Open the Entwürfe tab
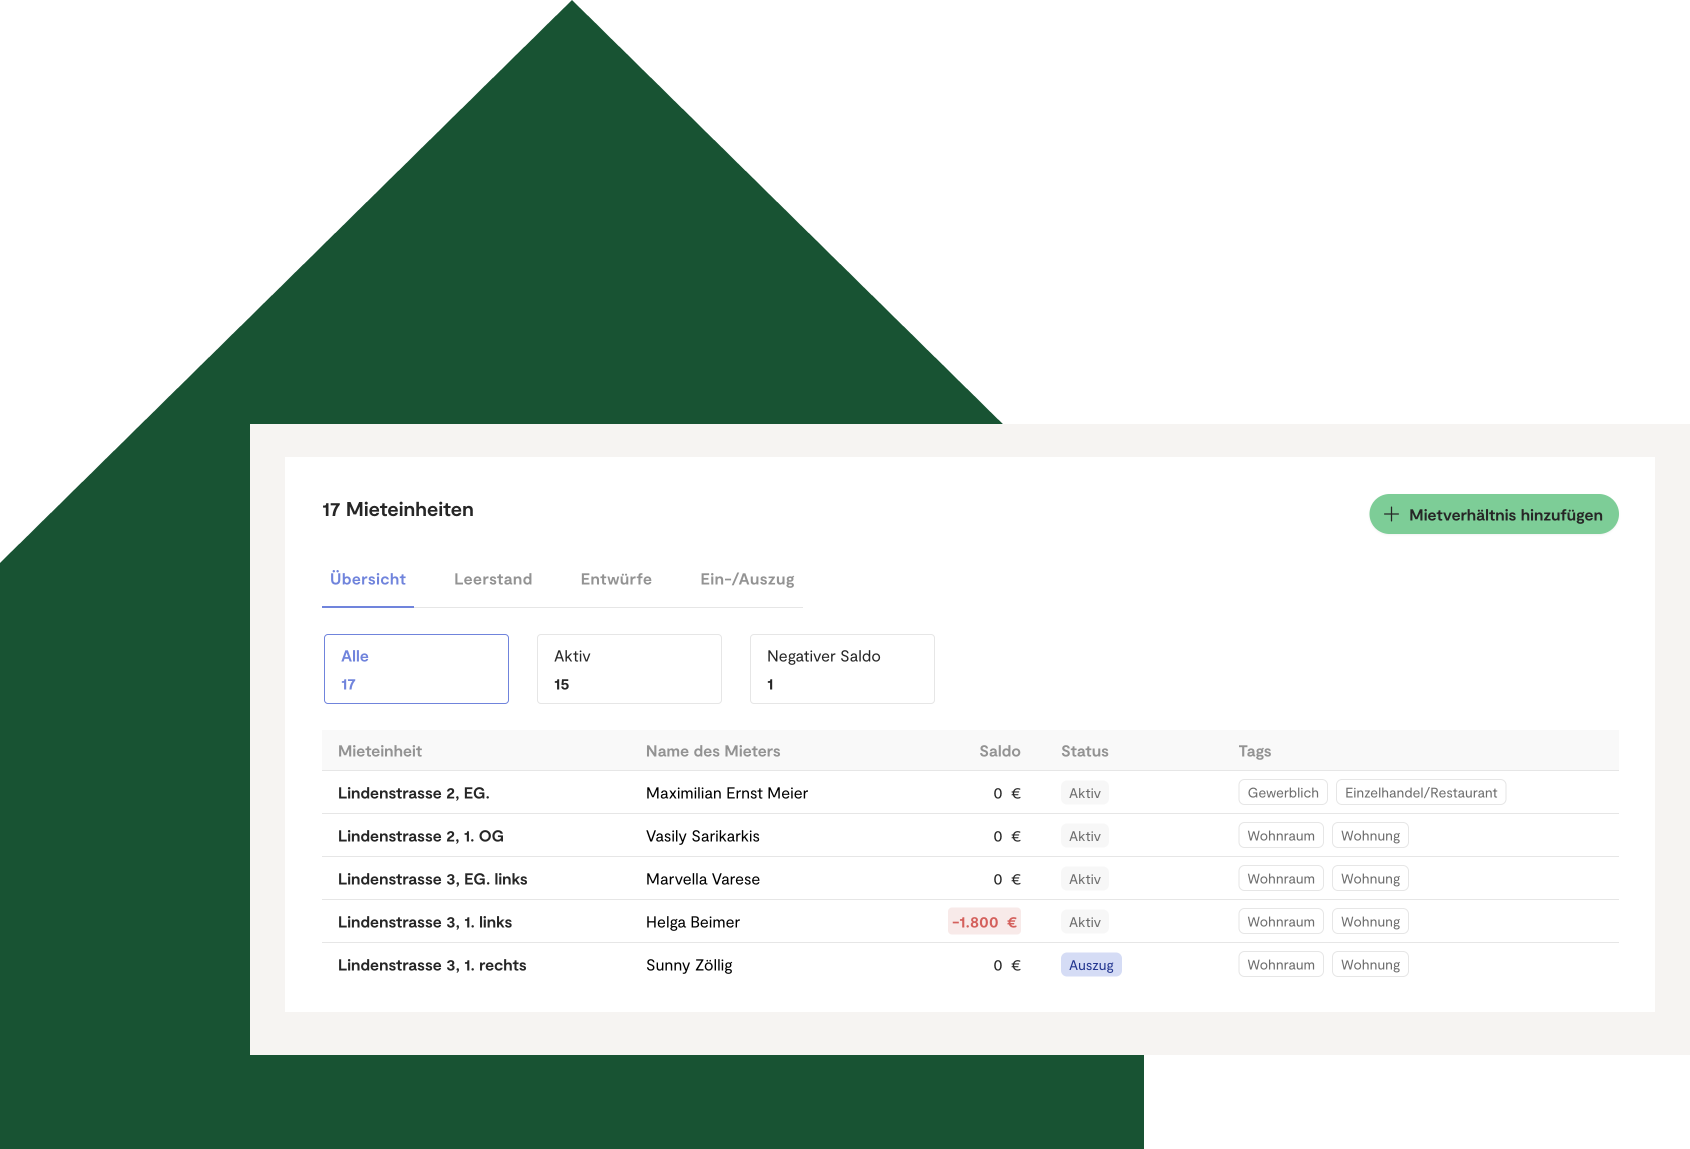The width and height of the screenshot is (1690, 1149). click(616, 579)
